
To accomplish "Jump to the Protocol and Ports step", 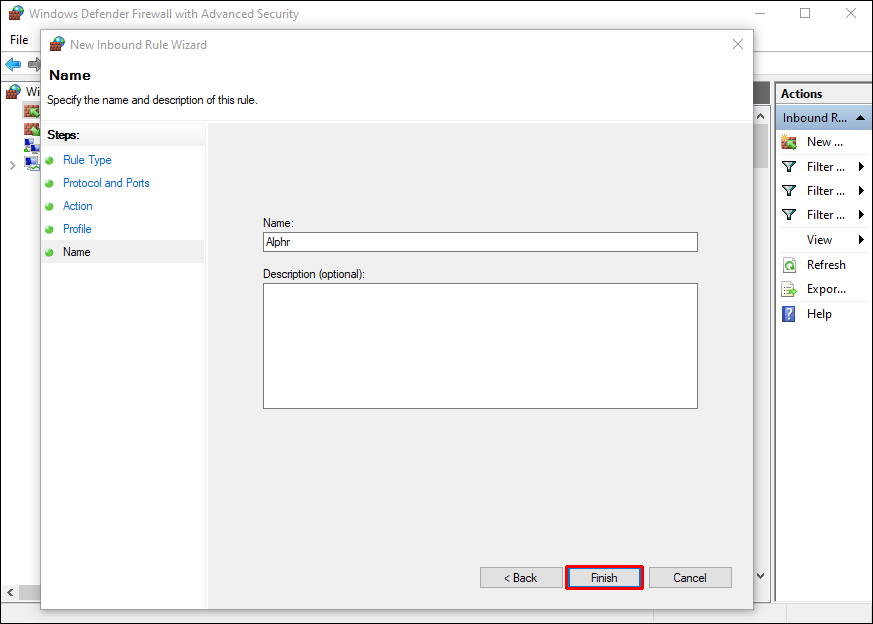I will click(106, 183).
